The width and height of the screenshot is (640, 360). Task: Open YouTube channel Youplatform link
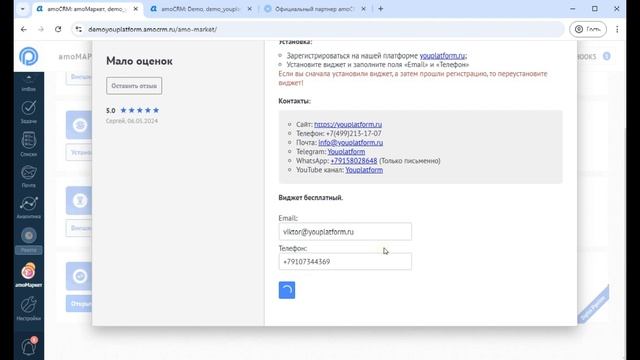tap(364, 170)
